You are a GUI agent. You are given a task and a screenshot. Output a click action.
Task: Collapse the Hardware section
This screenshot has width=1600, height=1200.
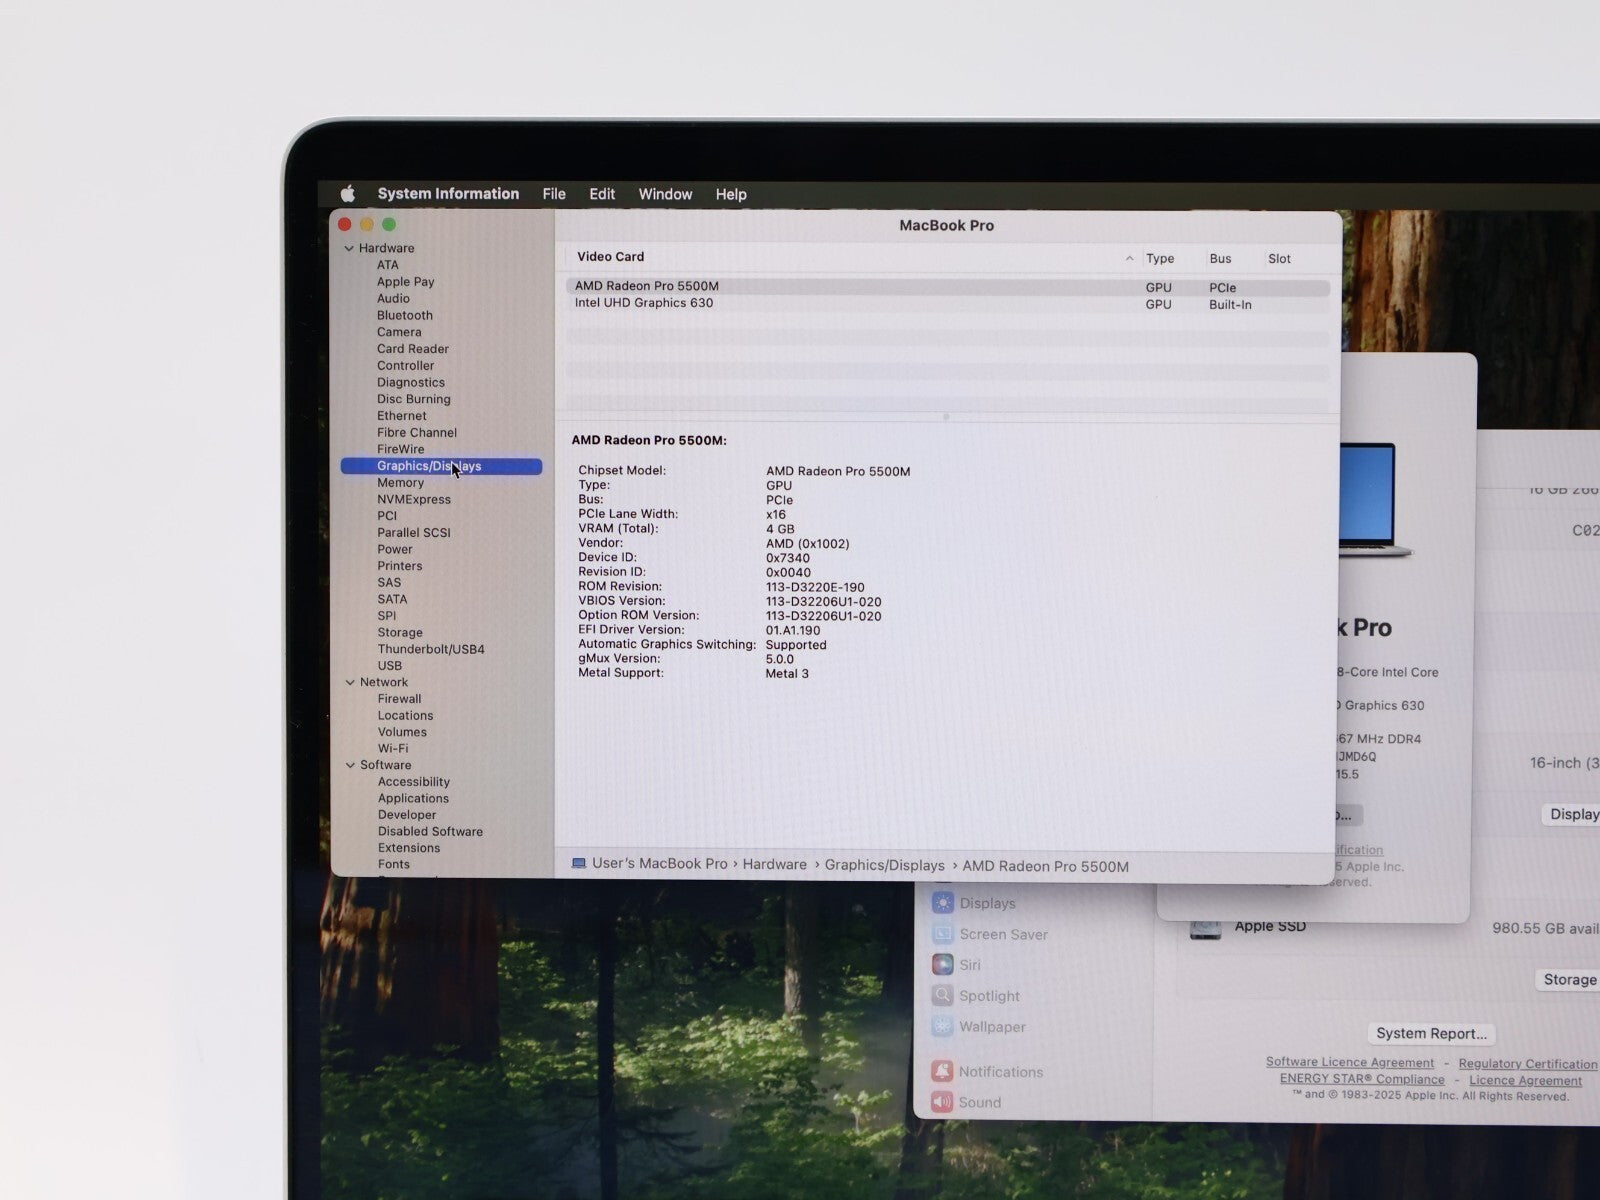pyautogui.click(x=349, y=248)
